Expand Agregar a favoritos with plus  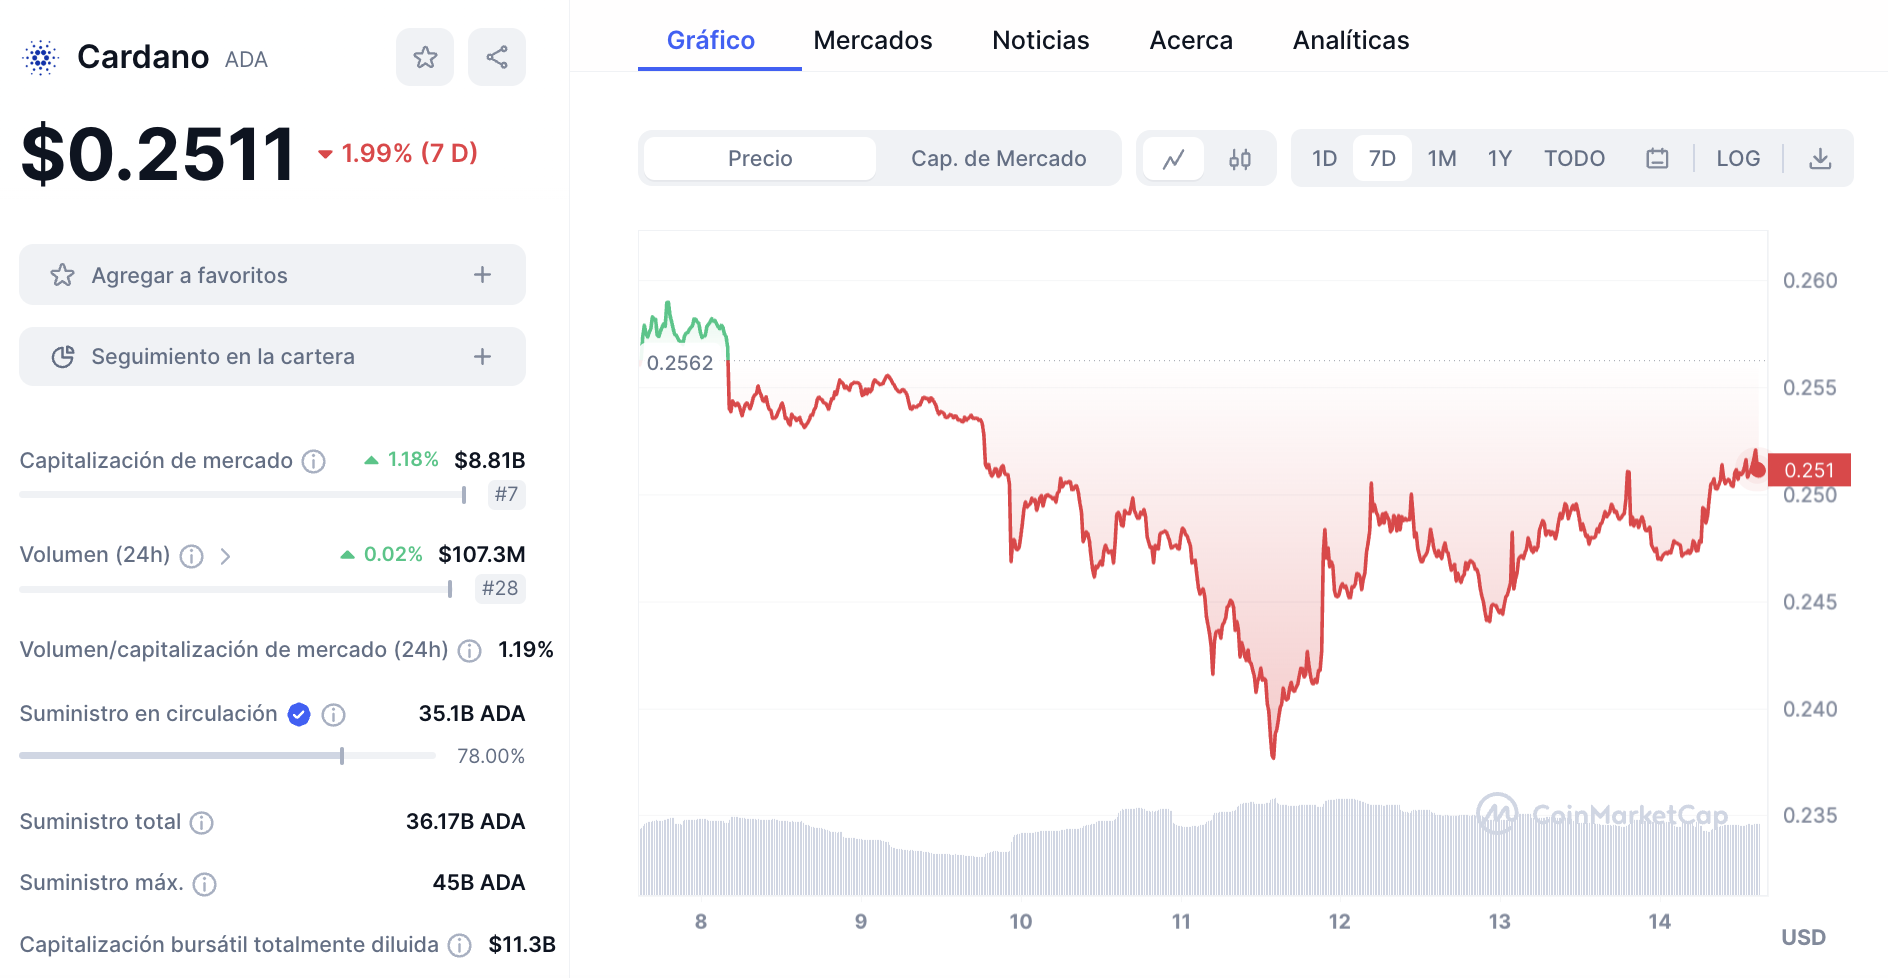pos(482,275)
